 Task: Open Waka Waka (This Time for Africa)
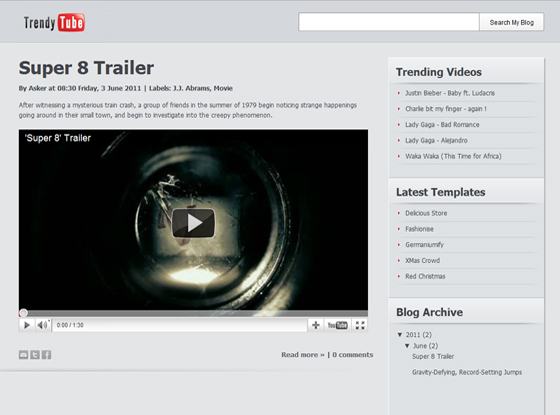click(453, 156)
